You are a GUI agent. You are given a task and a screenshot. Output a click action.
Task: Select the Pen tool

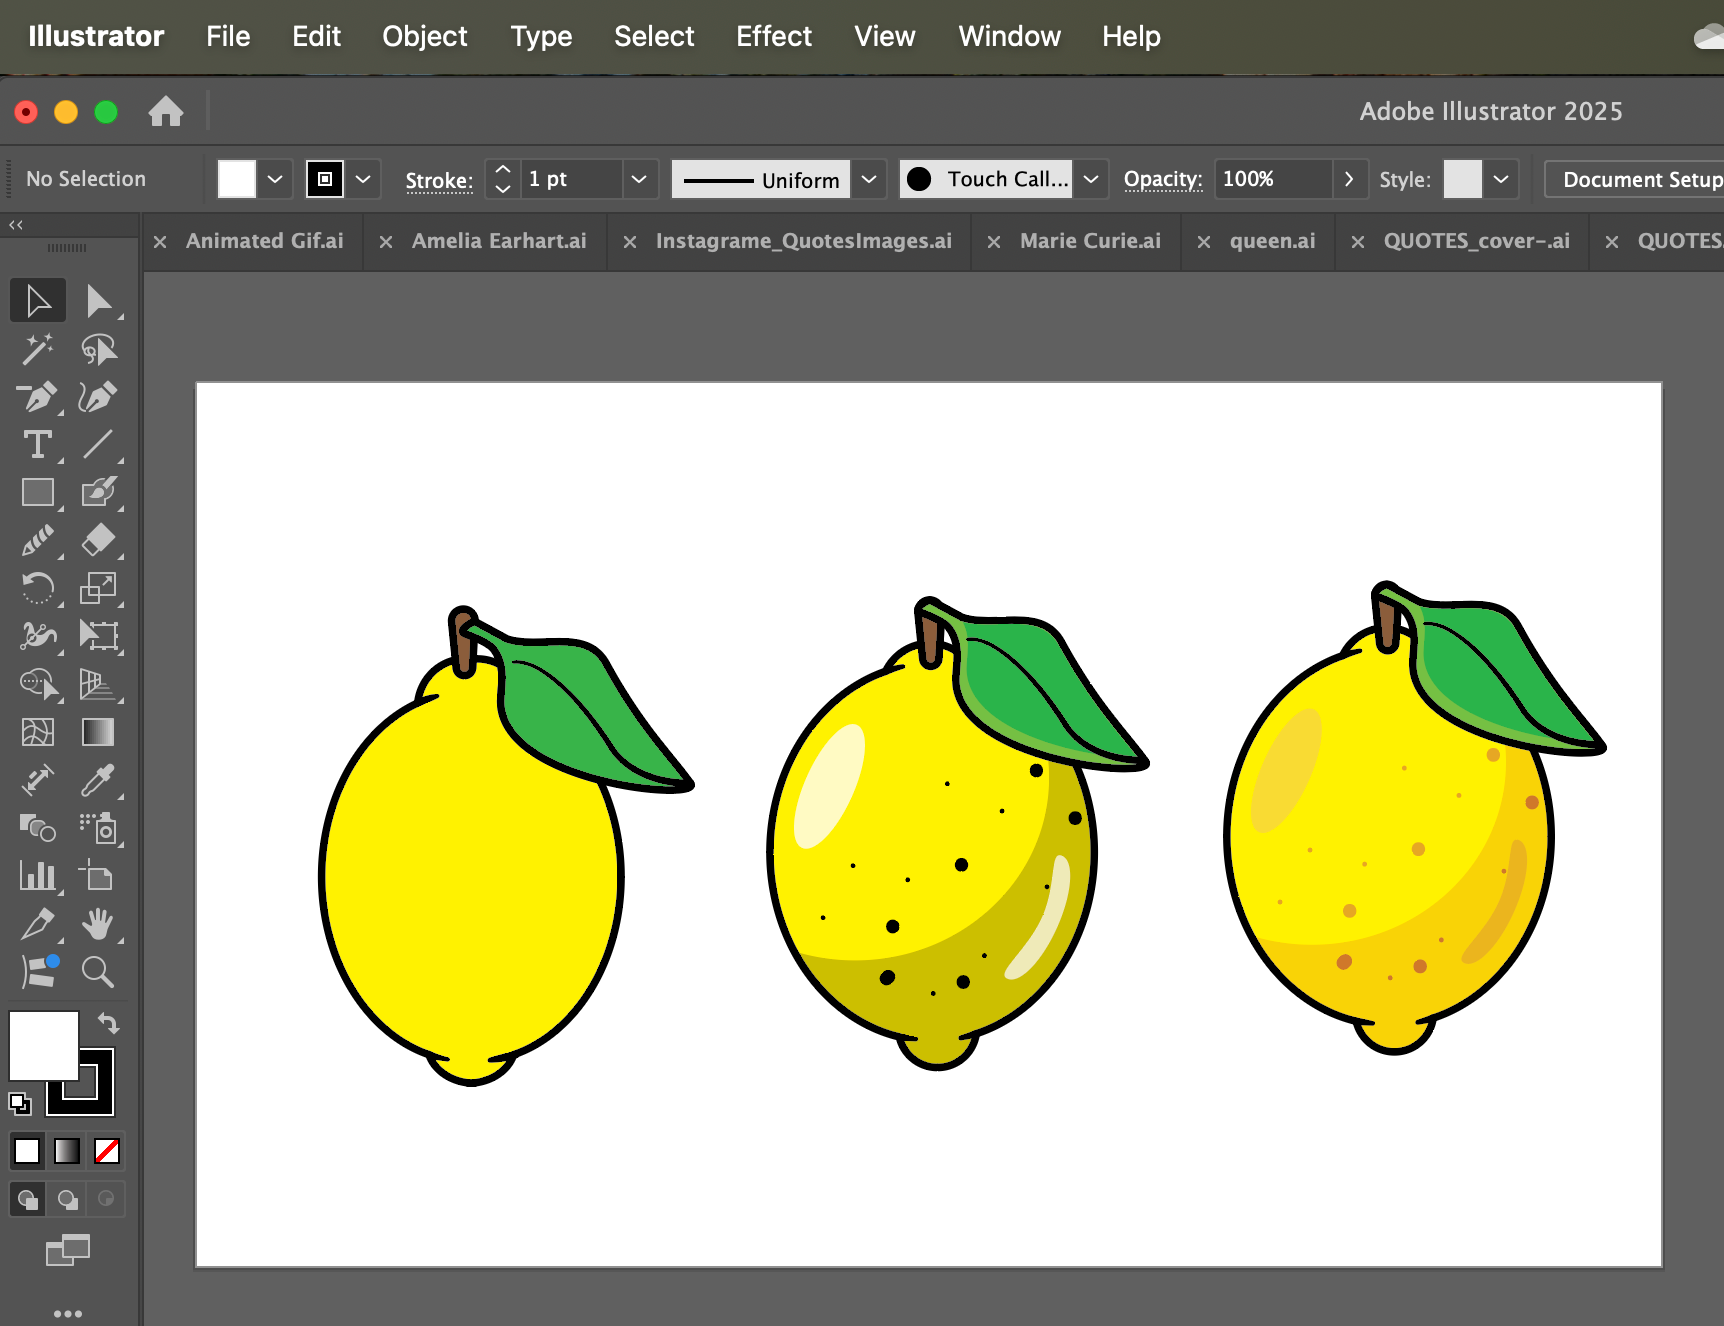tap(38, 397)
